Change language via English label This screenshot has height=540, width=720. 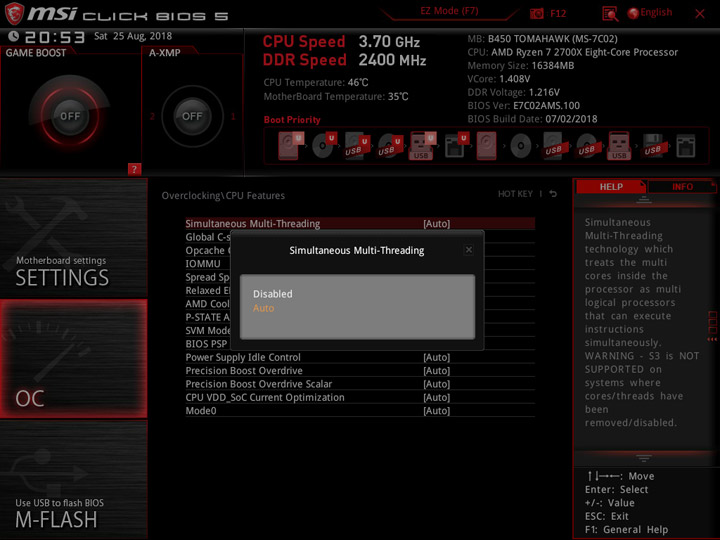[x=656, y=12]
